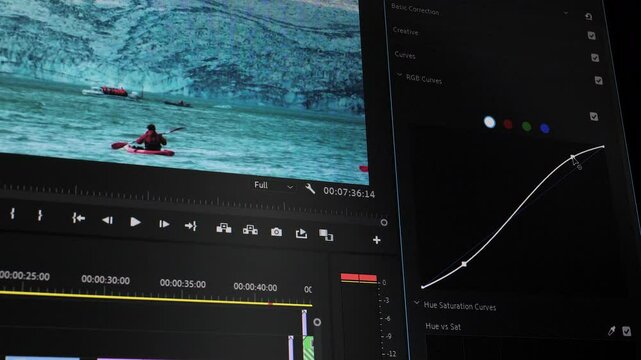Click the upper control point on the curve
Viewport: 641px width, 360px height.
pyautogui.click(x=573, y=157)
